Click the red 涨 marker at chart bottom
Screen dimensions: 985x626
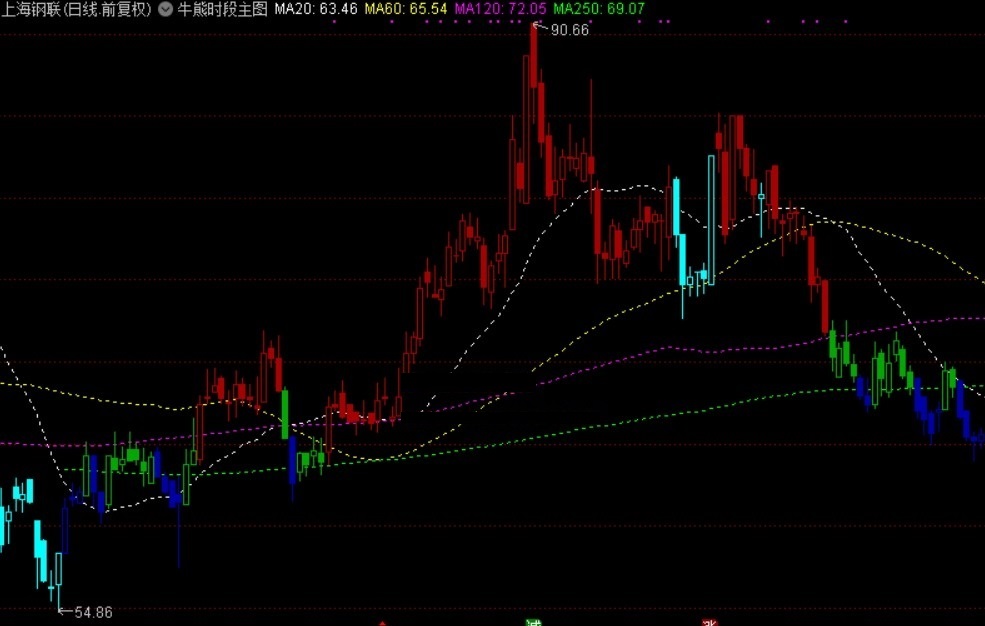[709, 622]
